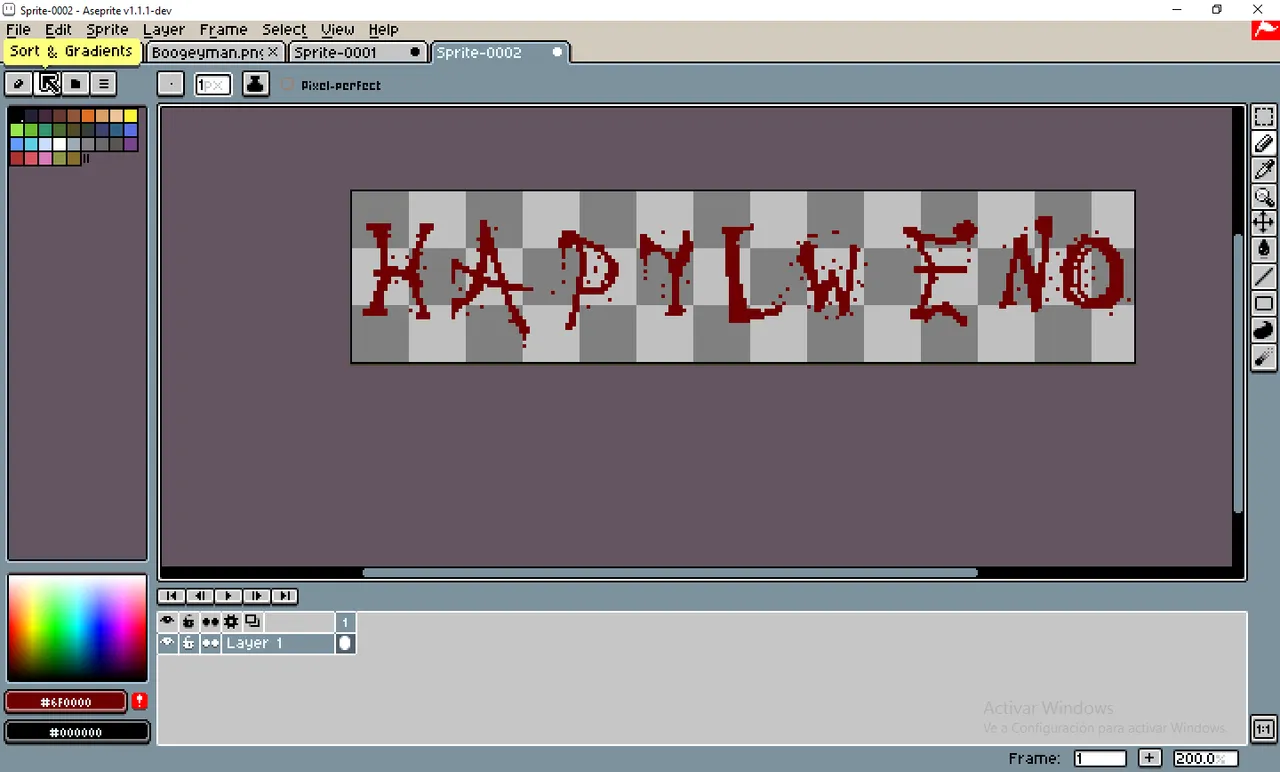Open the 200.0% zoom field

coord(1204,758)
